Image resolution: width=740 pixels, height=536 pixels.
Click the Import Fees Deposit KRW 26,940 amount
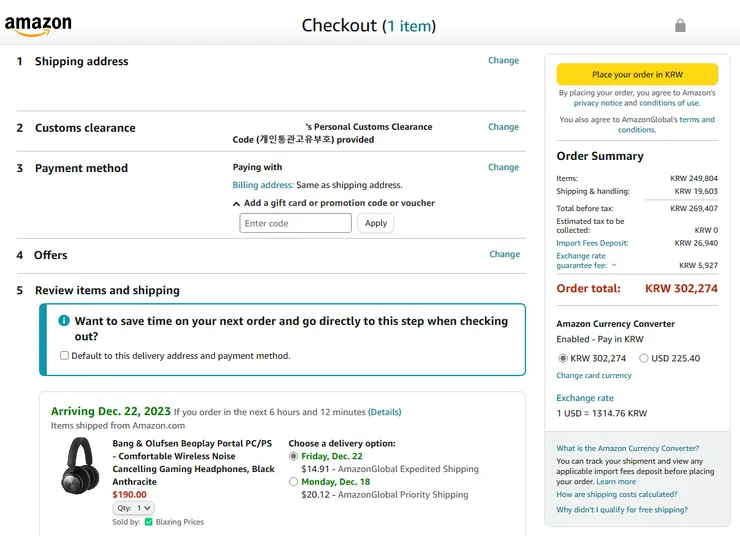click(696, 243)
